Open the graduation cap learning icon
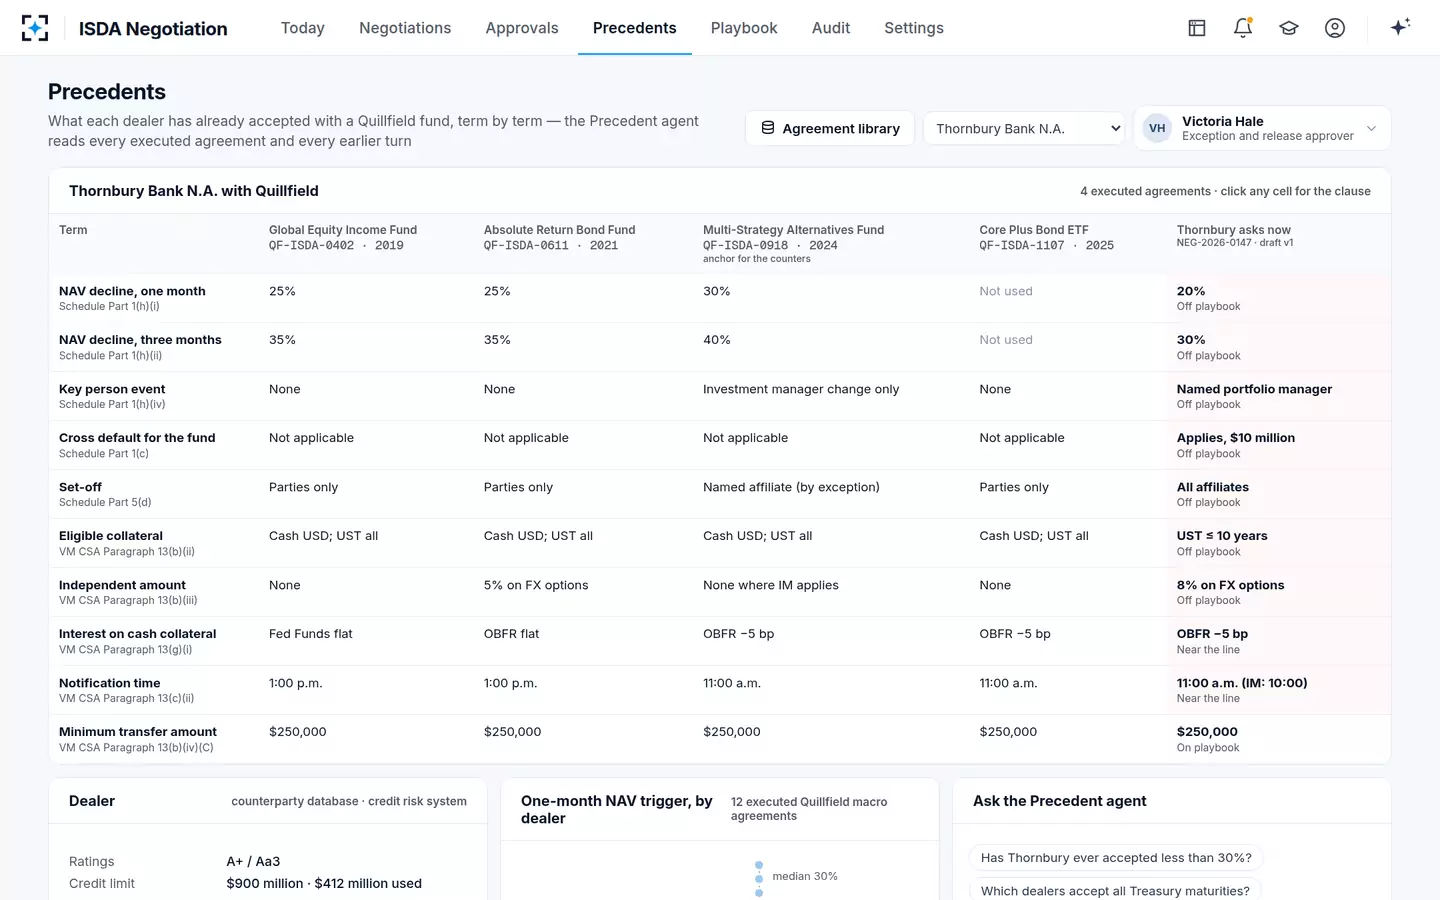Image resolution: width=1440 pixels, height=900 pixels. pyautogui.click(x=1289, y=28)
